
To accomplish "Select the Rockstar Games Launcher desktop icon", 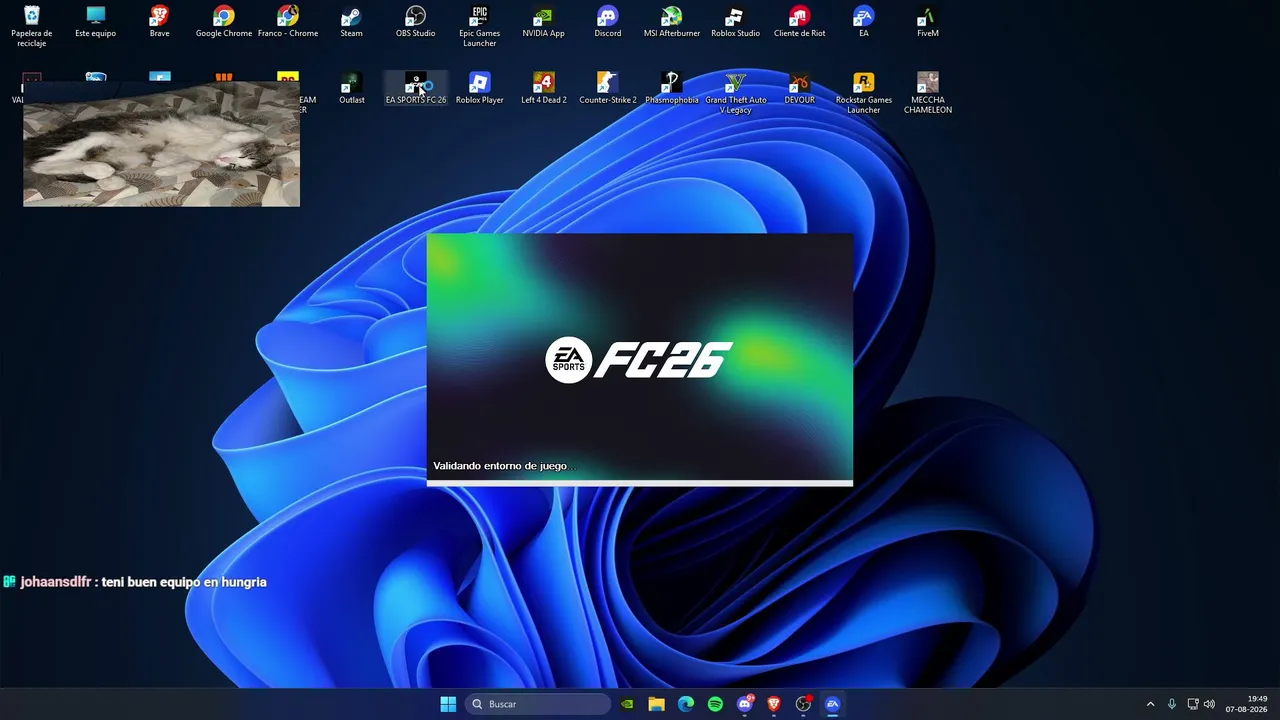I will click(x=864, y=92).
